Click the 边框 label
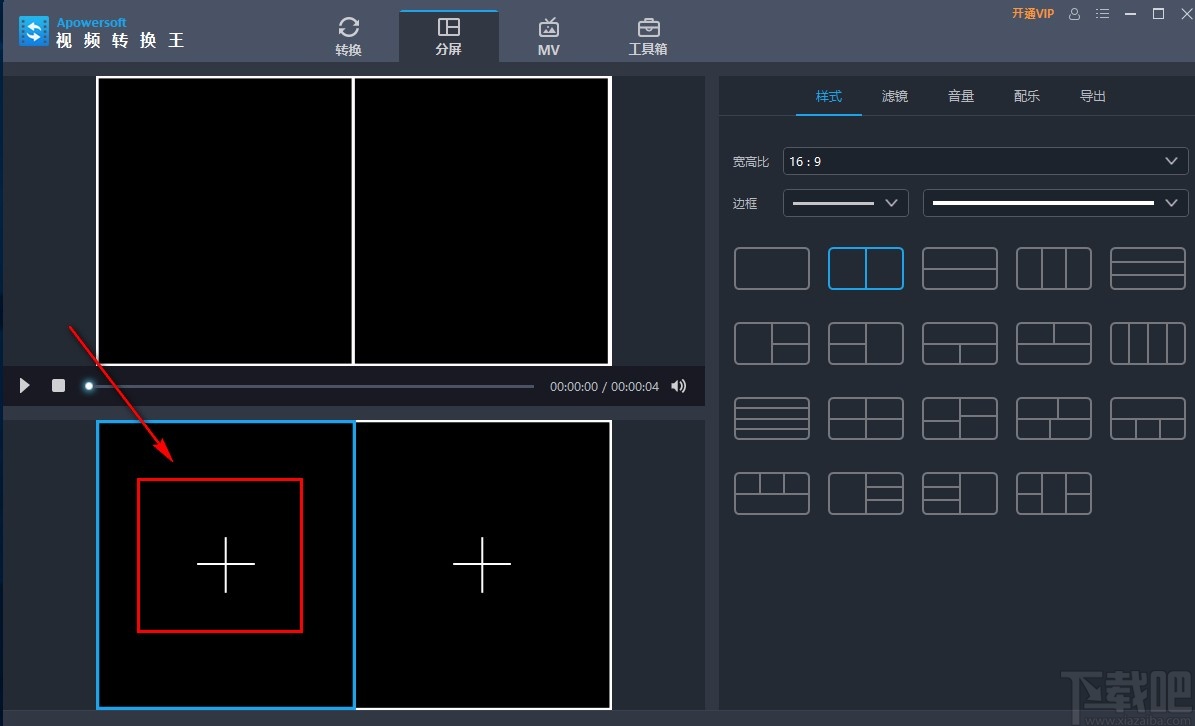The width and height of the screenshot is (1195, 726). 745,203
